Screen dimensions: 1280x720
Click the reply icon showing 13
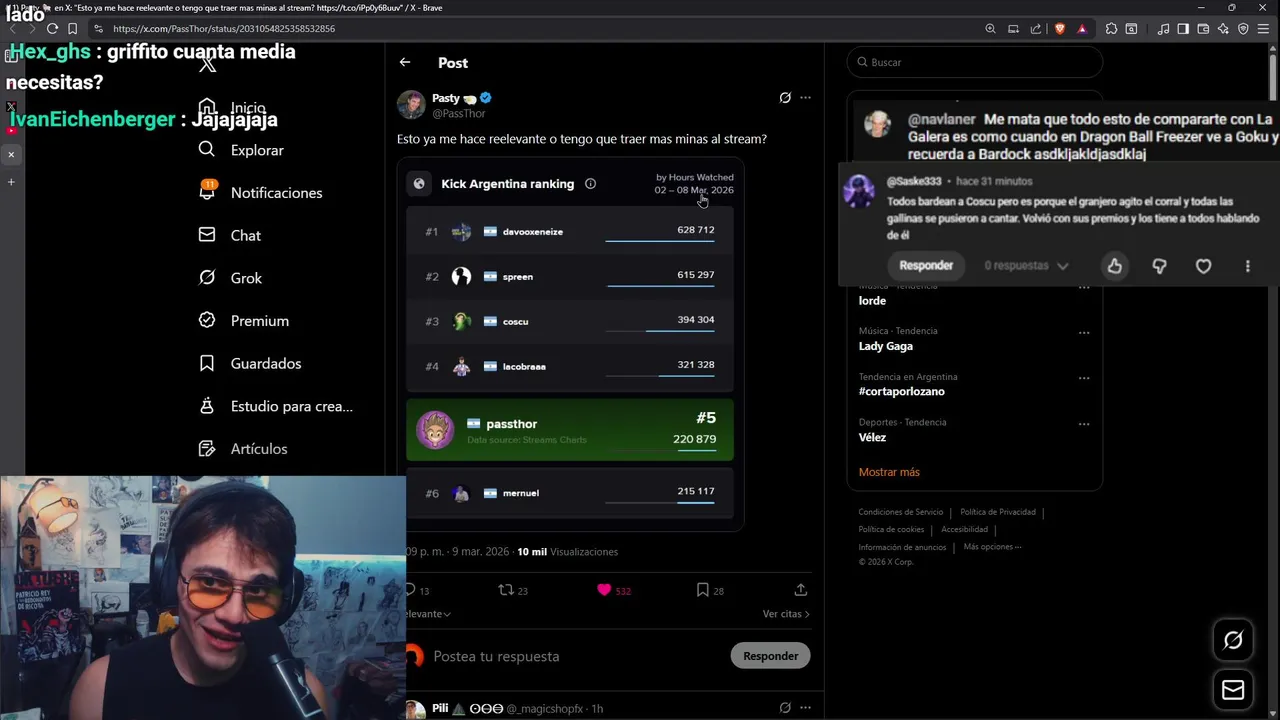click(x=410, y=590)
